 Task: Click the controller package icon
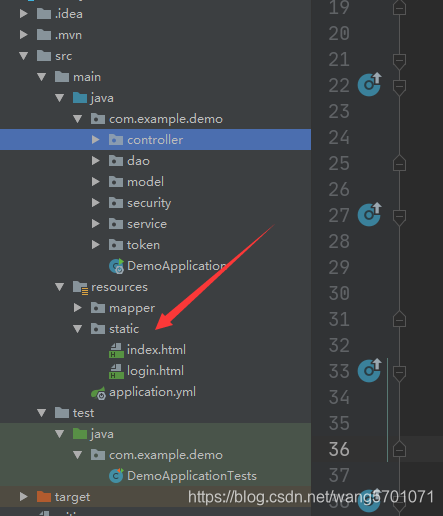tap(116, 140)
